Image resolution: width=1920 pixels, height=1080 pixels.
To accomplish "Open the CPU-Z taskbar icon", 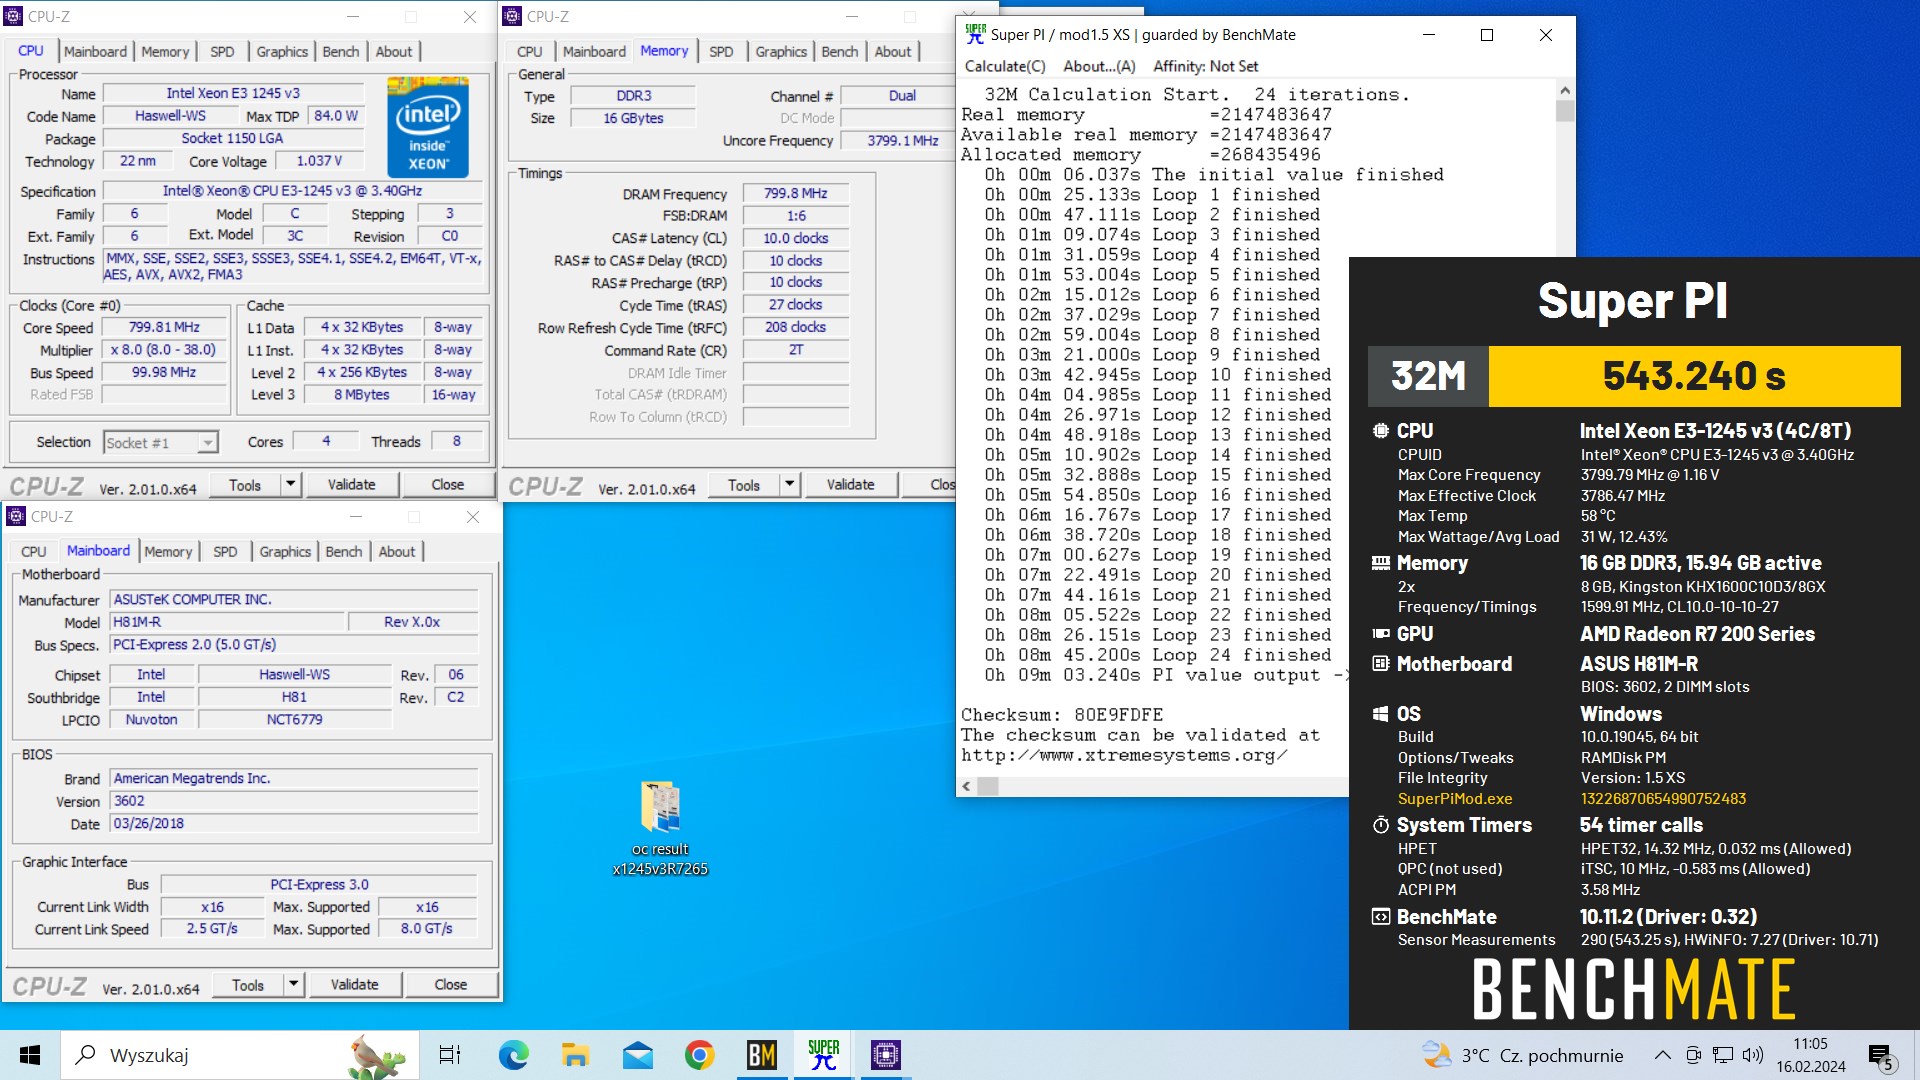I will click(886, 1055).
